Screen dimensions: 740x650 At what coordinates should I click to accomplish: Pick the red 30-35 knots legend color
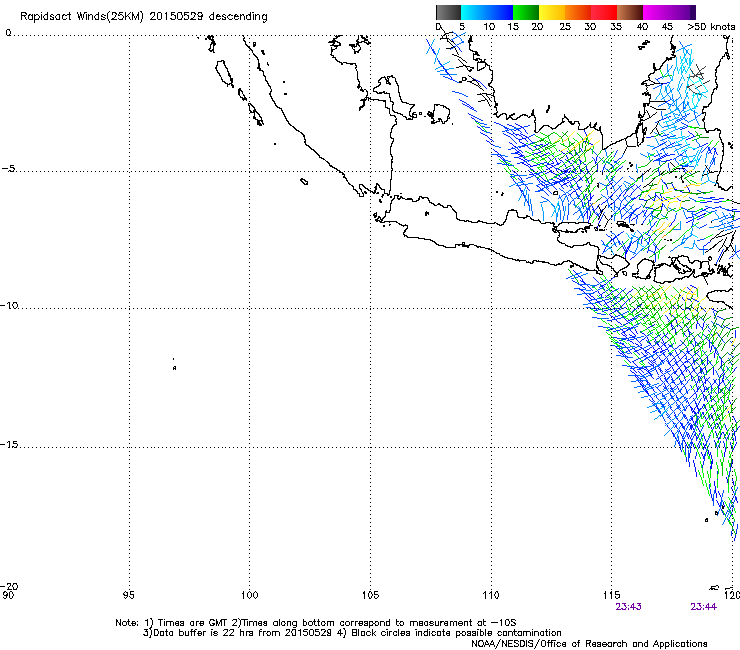604,12
